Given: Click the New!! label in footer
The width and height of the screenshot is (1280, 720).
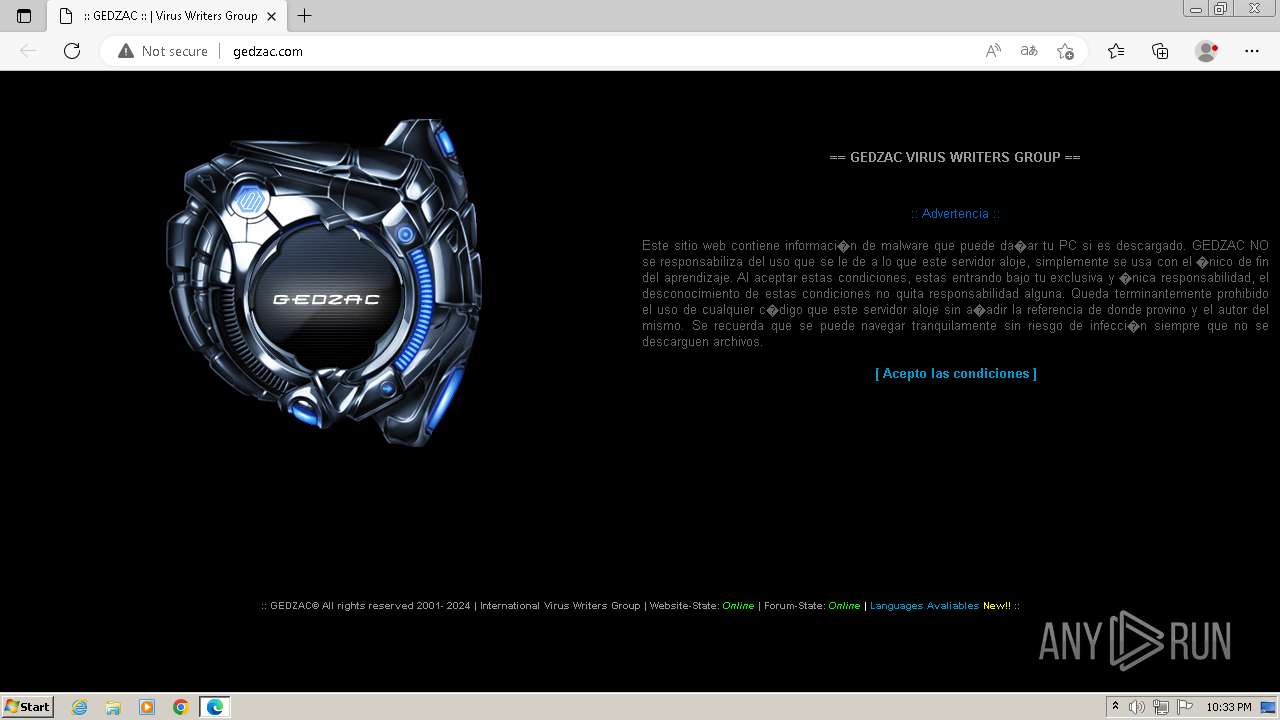Looking at the screenshot, I should [x=996, y=606].
